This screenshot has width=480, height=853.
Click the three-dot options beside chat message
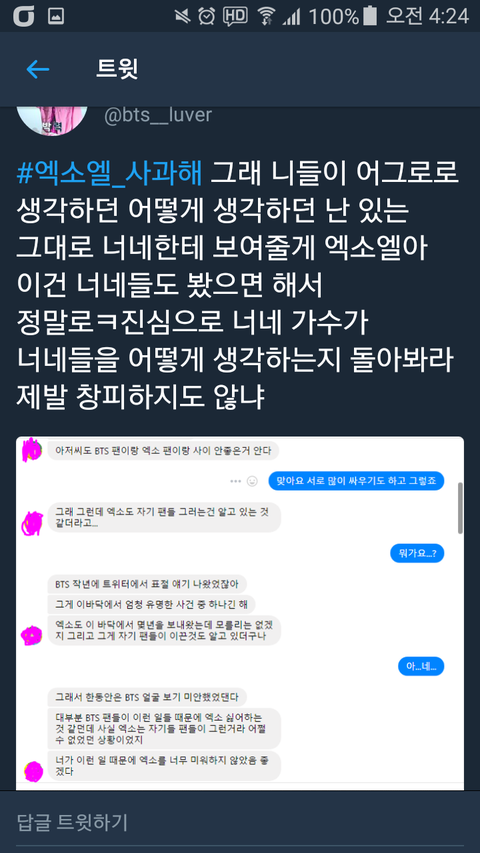coord(235,481)
